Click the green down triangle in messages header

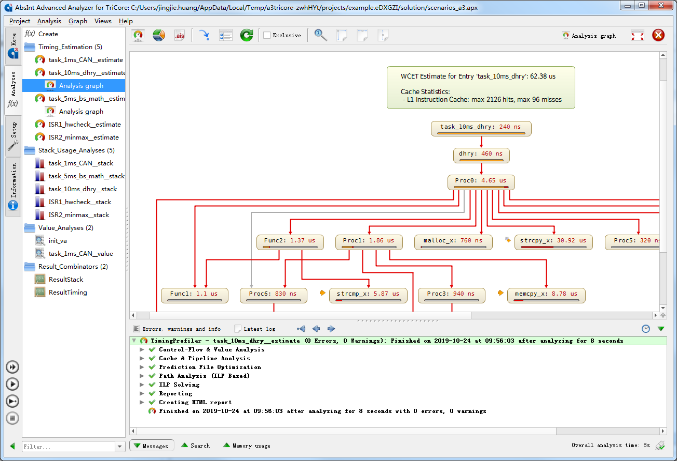click(x=661, y=329)
